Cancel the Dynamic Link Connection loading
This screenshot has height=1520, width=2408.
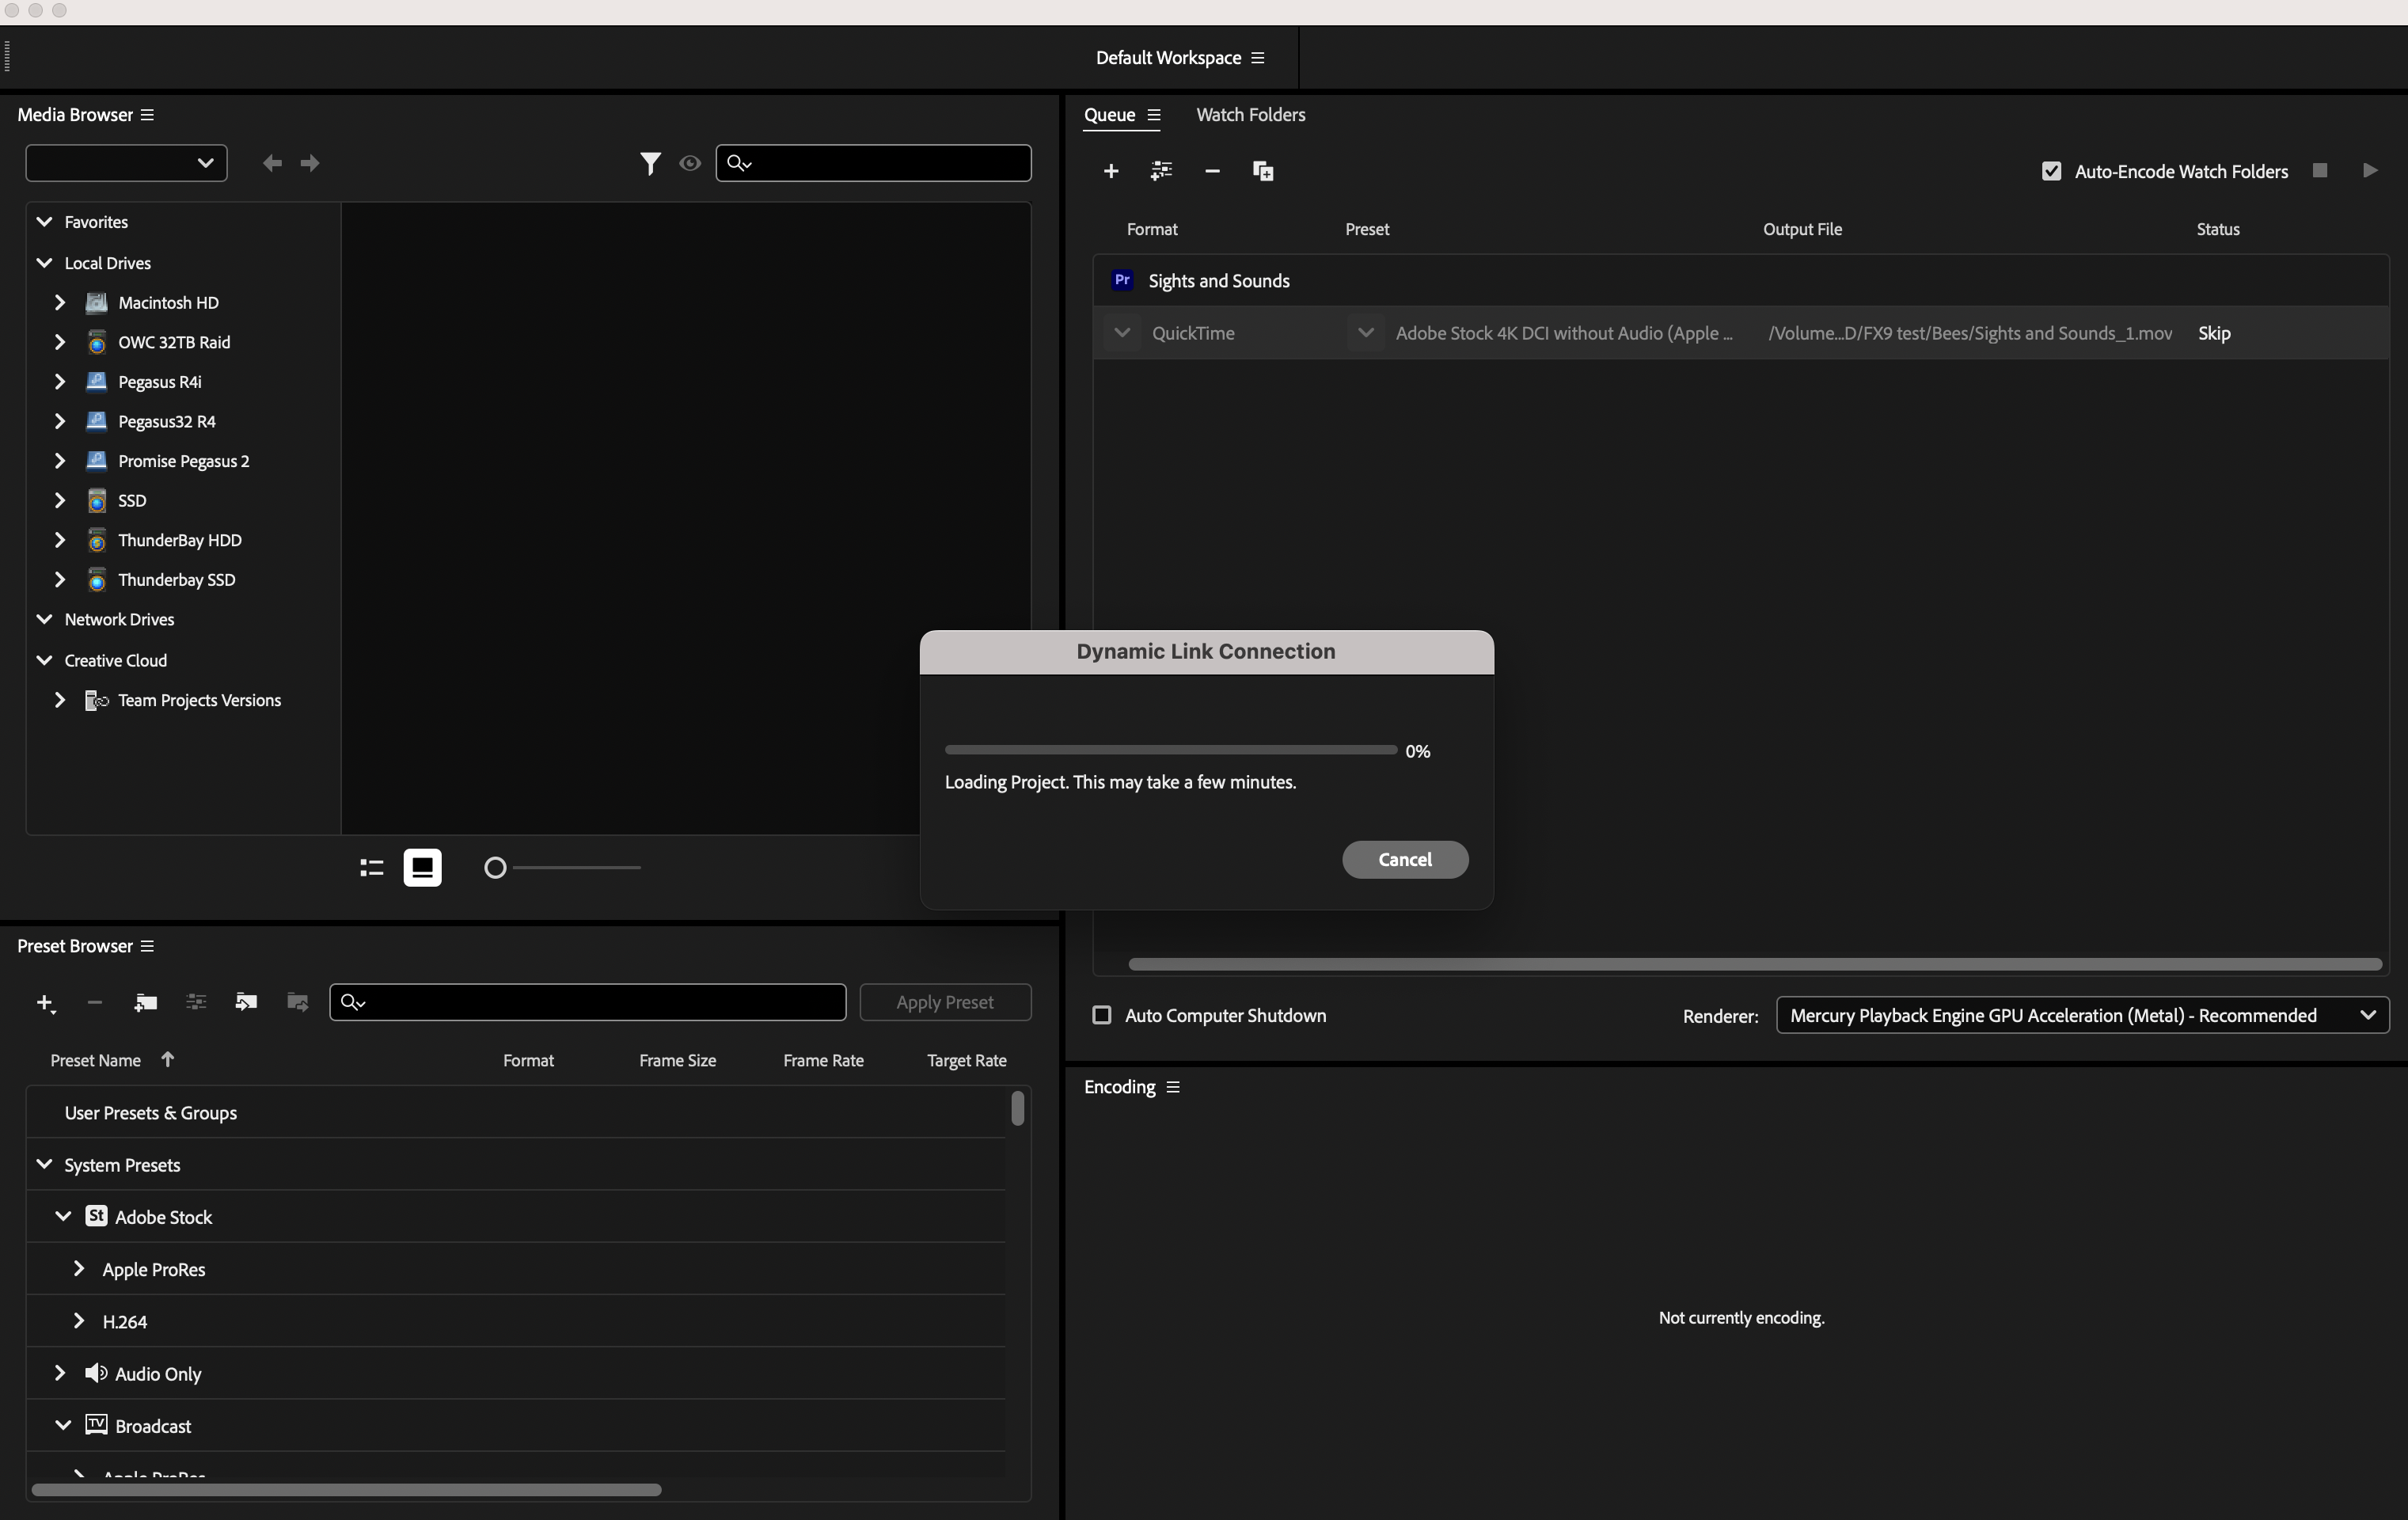[1405, 858]
